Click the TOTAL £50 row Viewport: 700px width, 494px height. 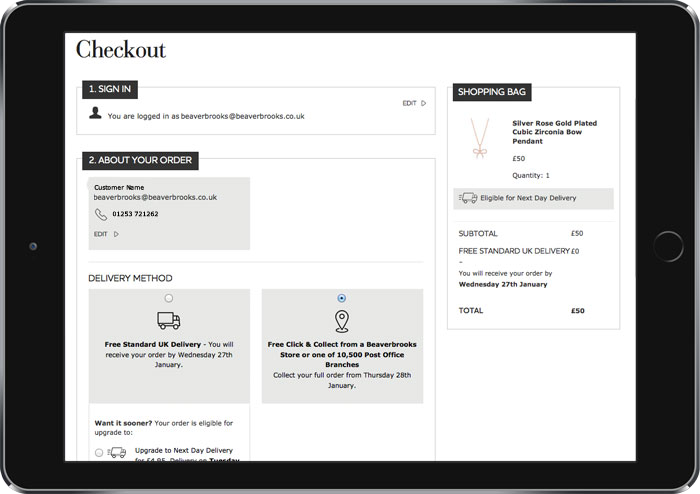point(521,311)
